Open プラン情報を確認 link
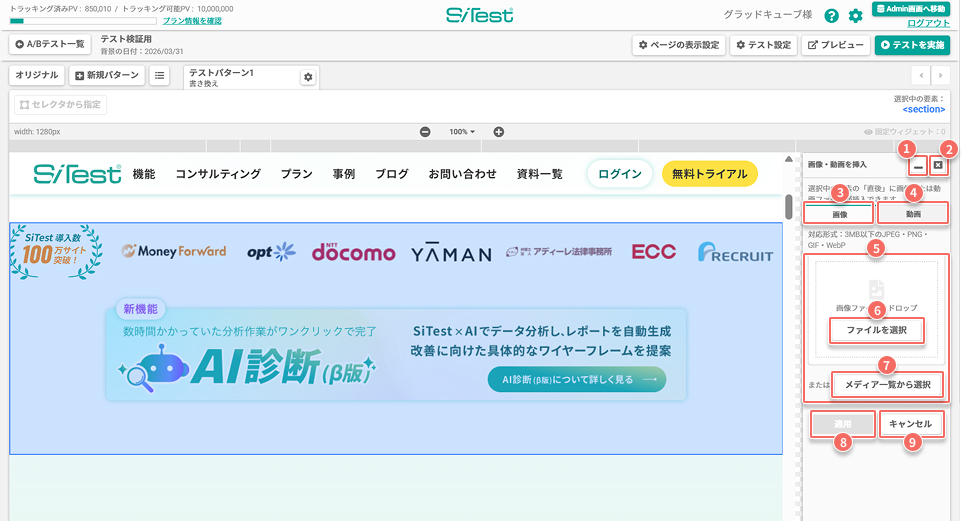Image resolution: width=963 pixels, height=521 pixels. point(192,21)
